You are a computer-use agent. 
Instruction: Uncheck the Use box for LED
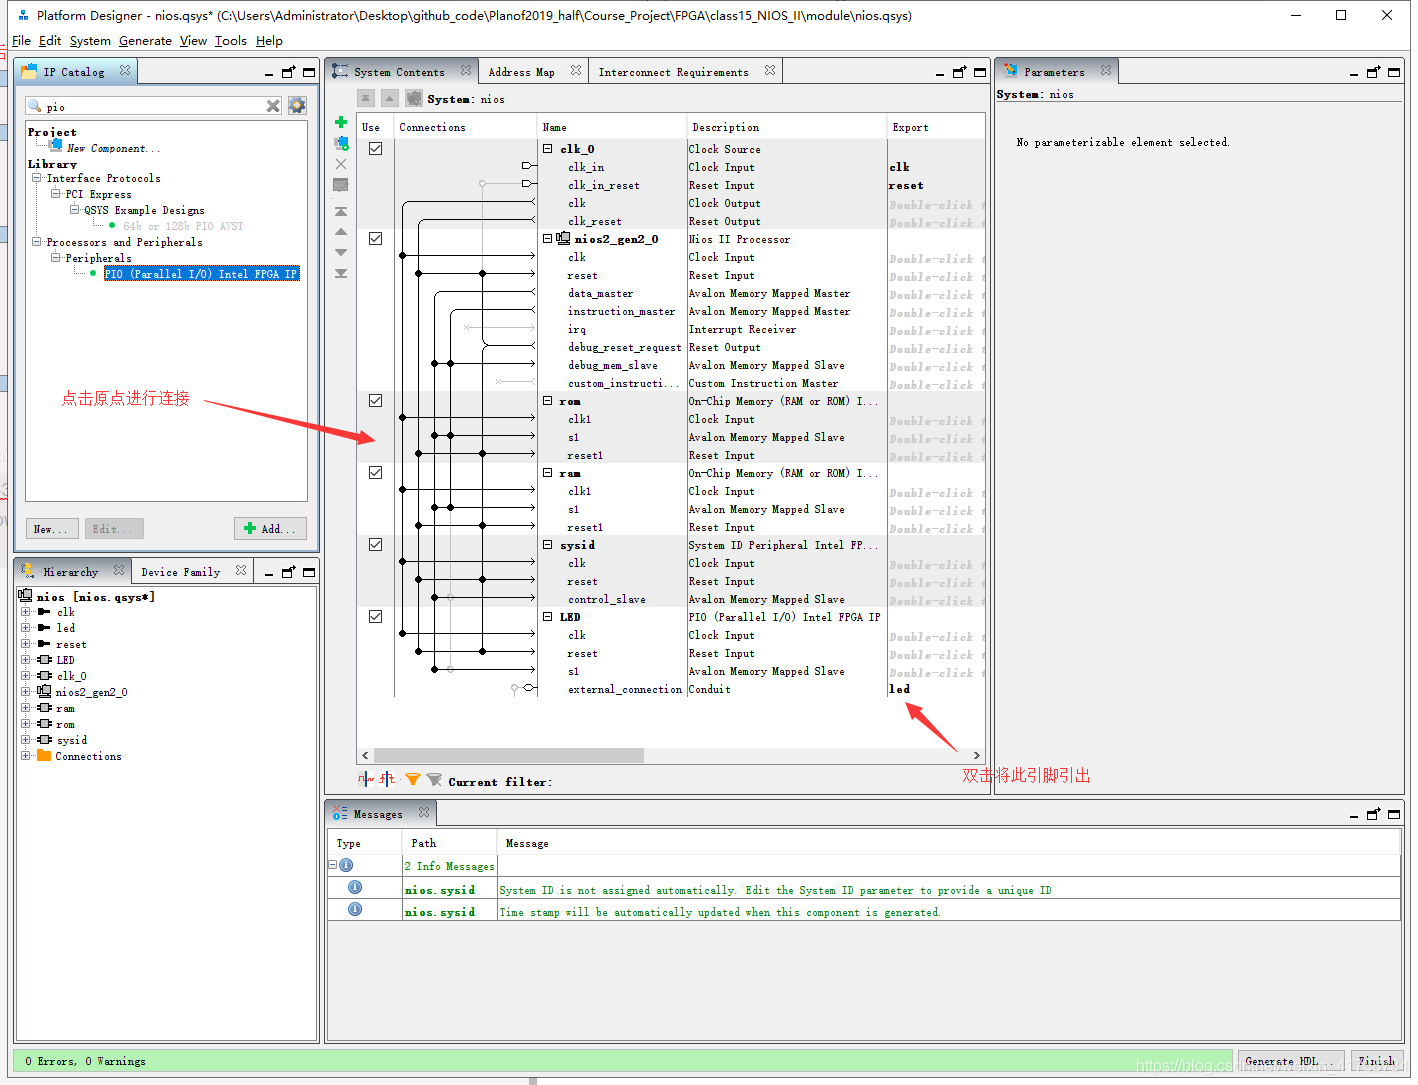[375, 616]
